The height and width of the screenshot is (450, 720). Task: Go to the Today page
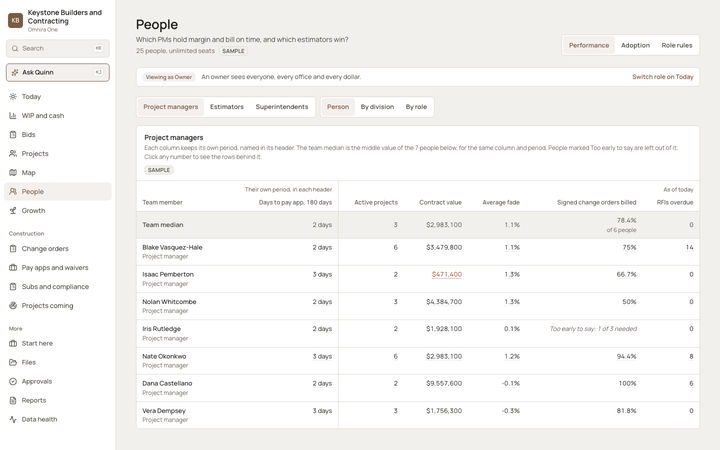click(58, 96)
